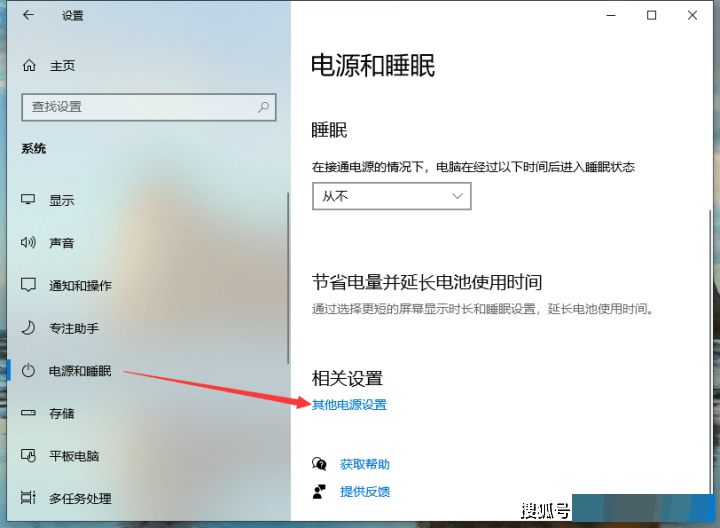The width and height of the screenshot is (720, 528).
Task: Open the 从不 sleep time dropdown
Action: (392, 197)
